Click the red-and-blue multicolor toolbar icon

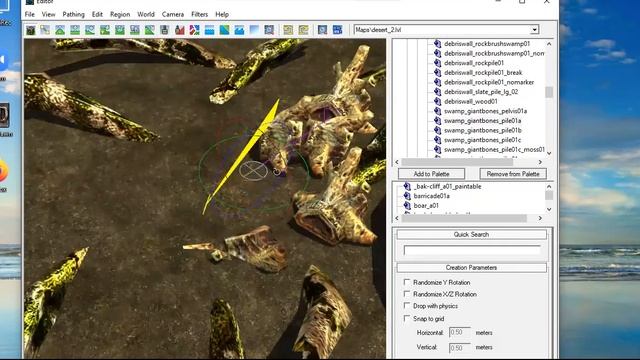click(195, 30)
